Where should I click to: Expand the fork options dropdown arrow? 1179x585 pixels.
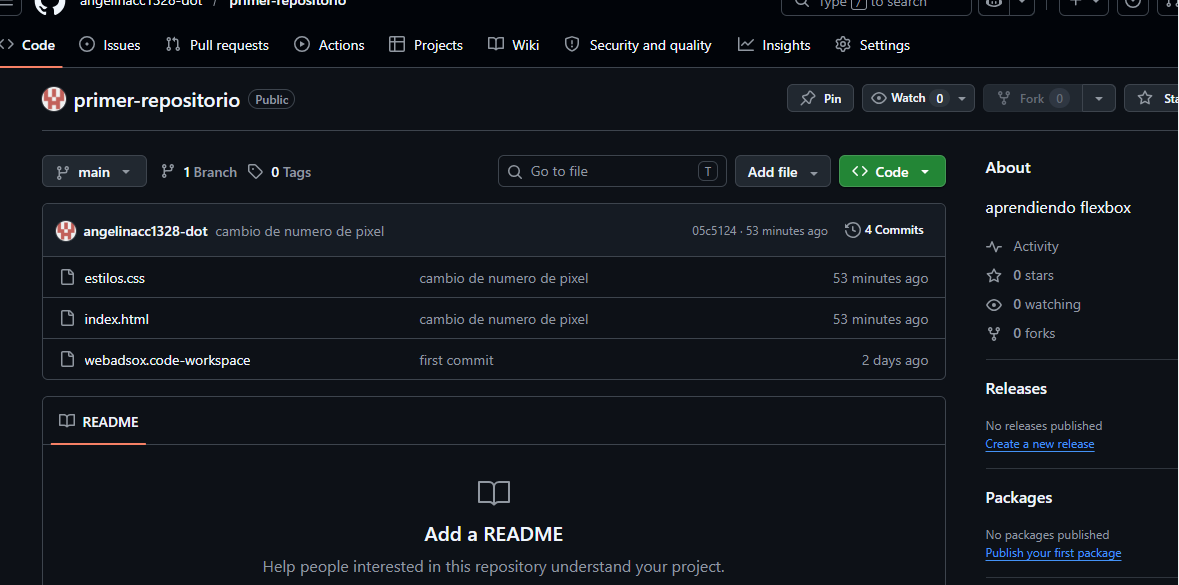tap(1099, 99)
